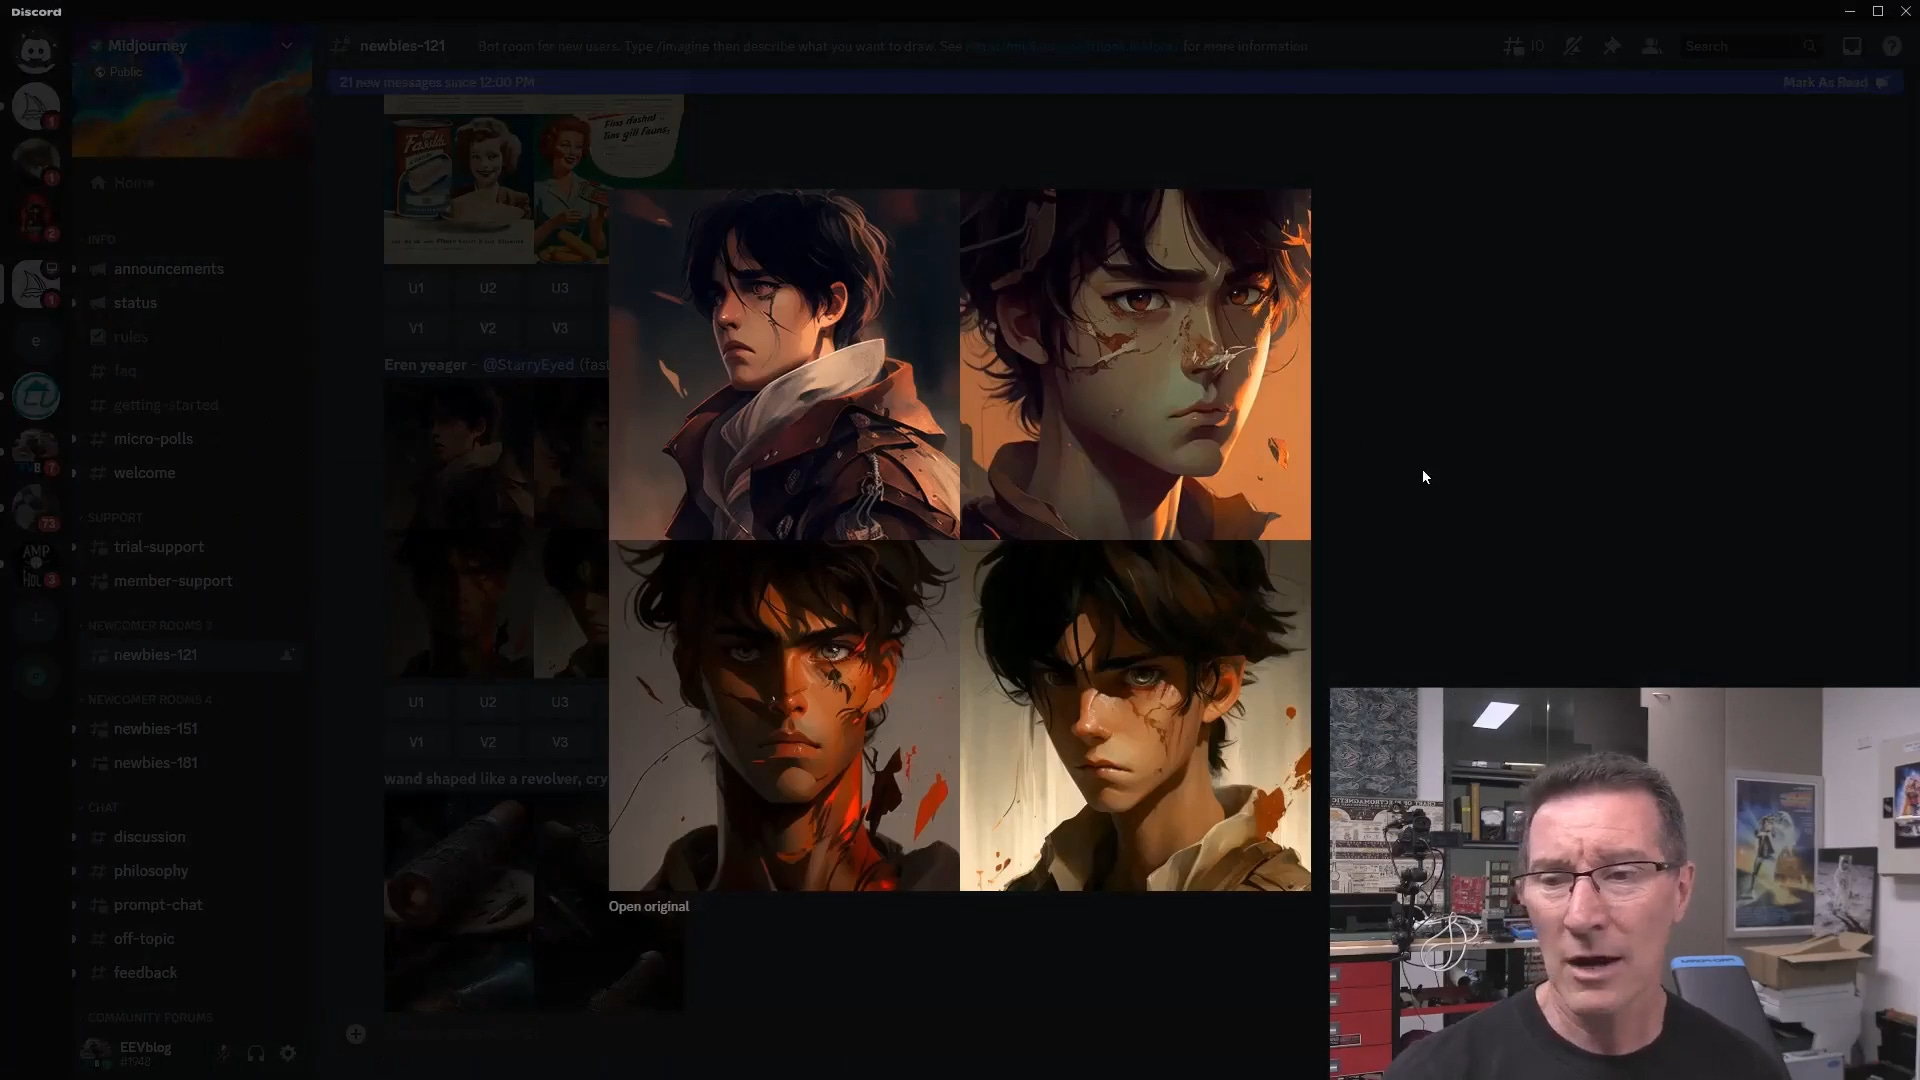Open pinned messages pin icon
The height and width of the screenshot is (1080, 1920).
pos(1612,46)
